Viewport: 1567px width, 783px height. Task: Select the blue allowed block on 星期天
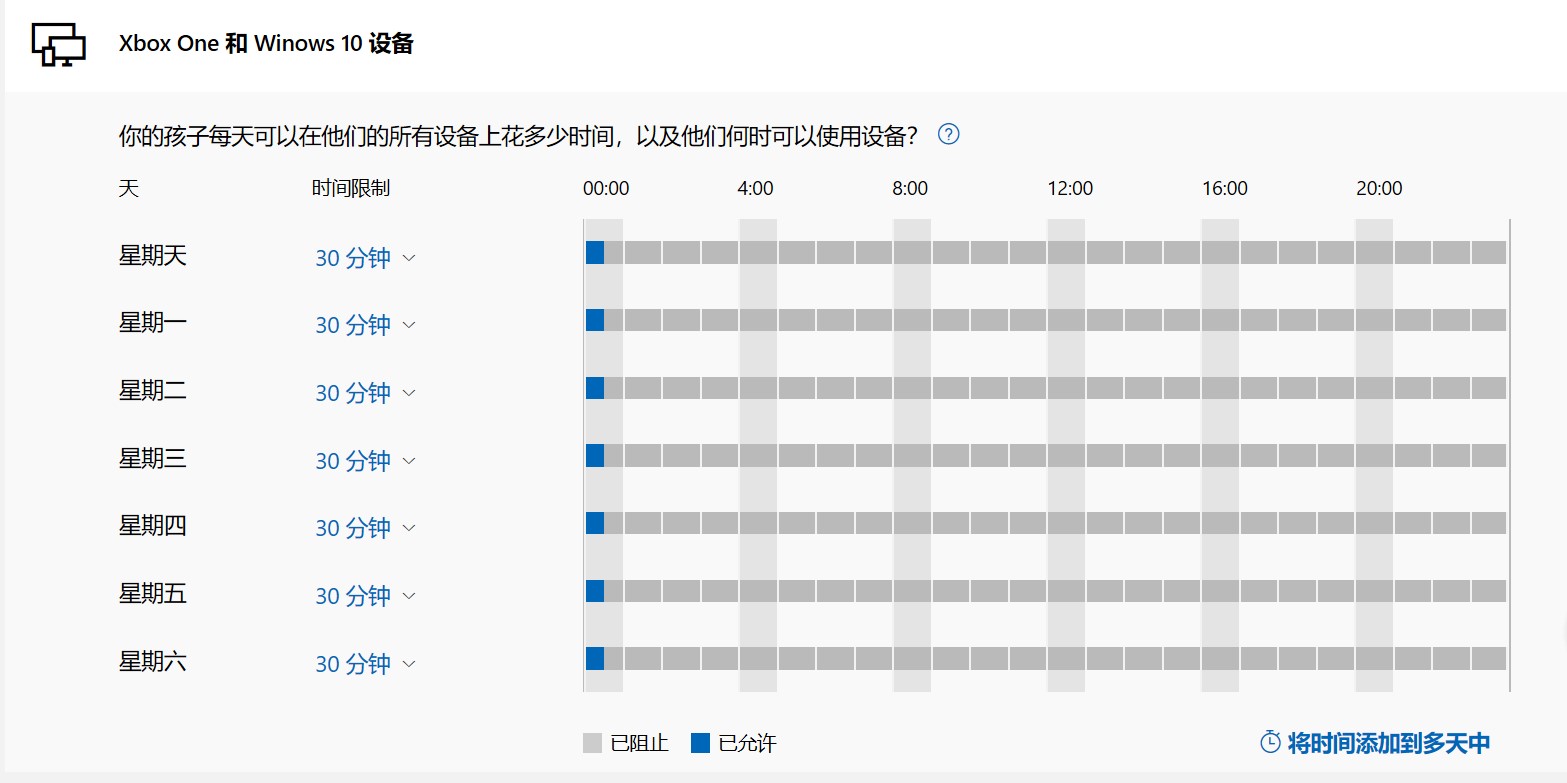pyautogui.click(x=595, y=252)
